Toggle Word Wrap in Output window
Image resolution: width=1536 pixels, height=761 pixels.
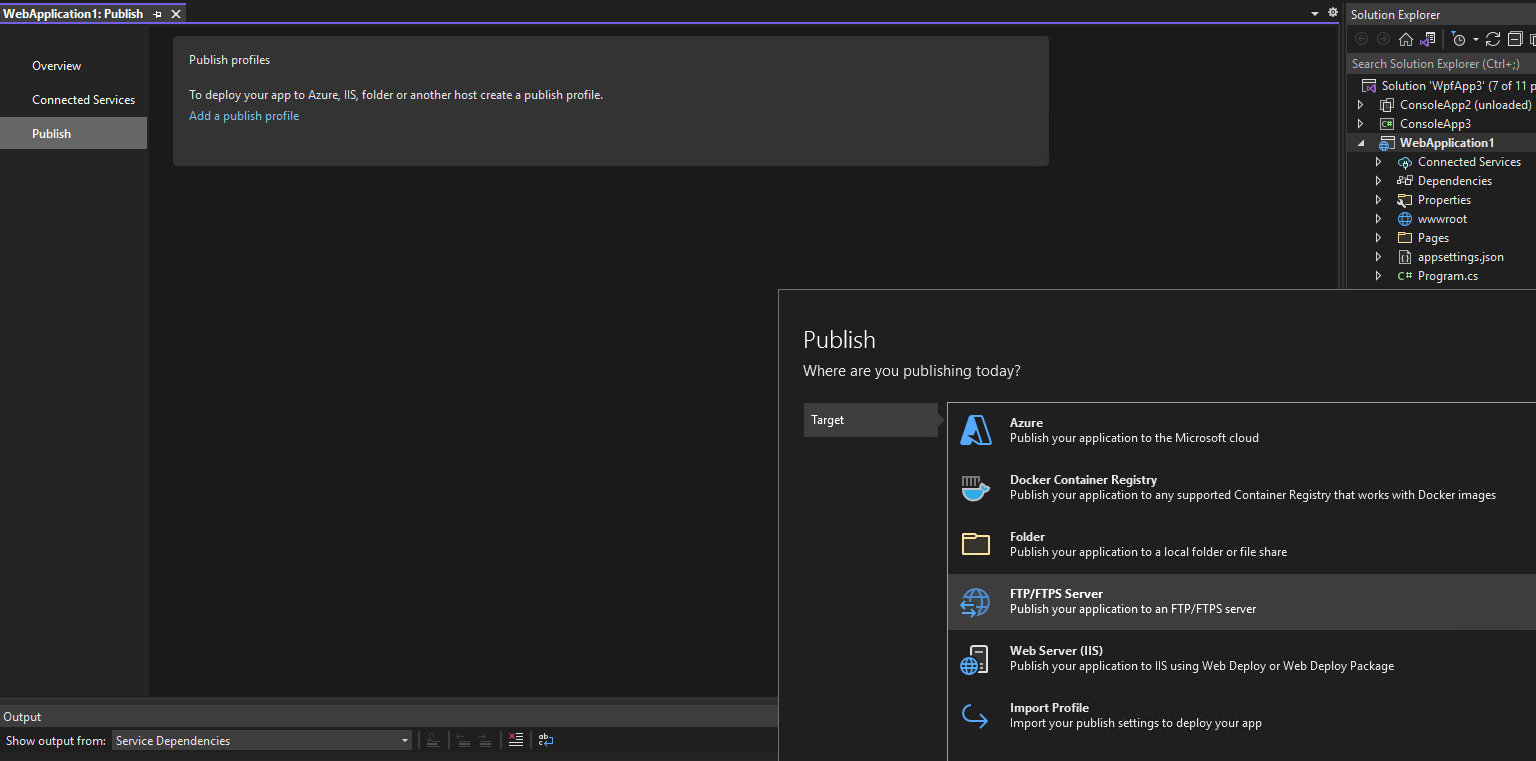546,740
